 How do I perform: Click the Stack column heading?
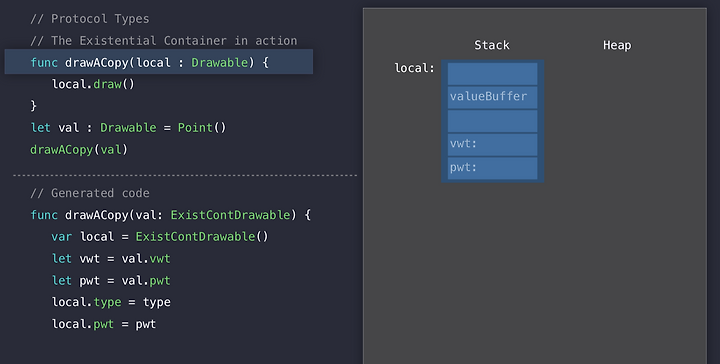(492, 45)
